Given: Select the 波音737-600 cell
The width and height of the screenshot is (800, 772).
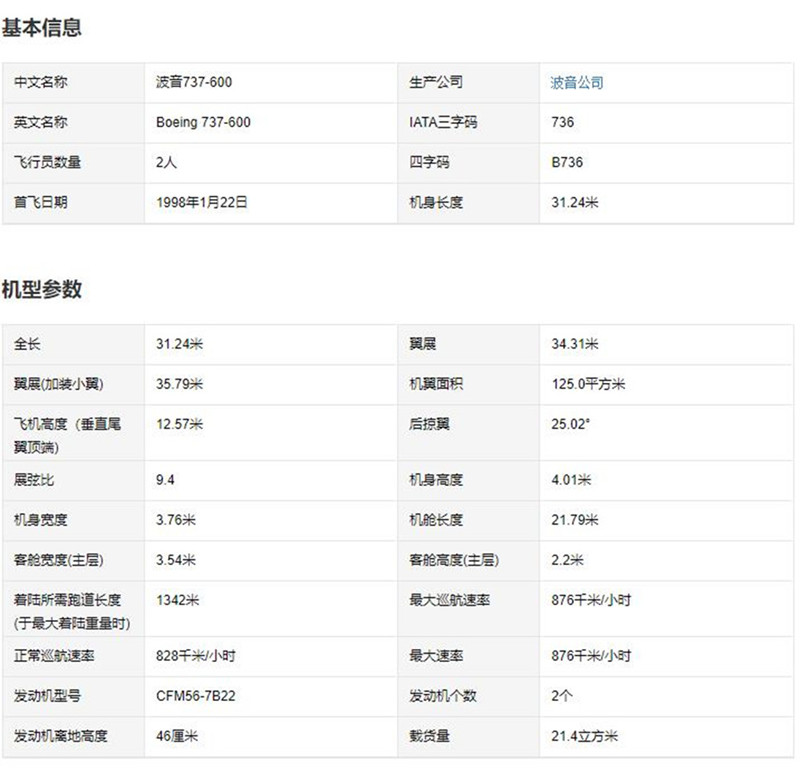Looking at the screenshot, I should (x=194, y=82).
